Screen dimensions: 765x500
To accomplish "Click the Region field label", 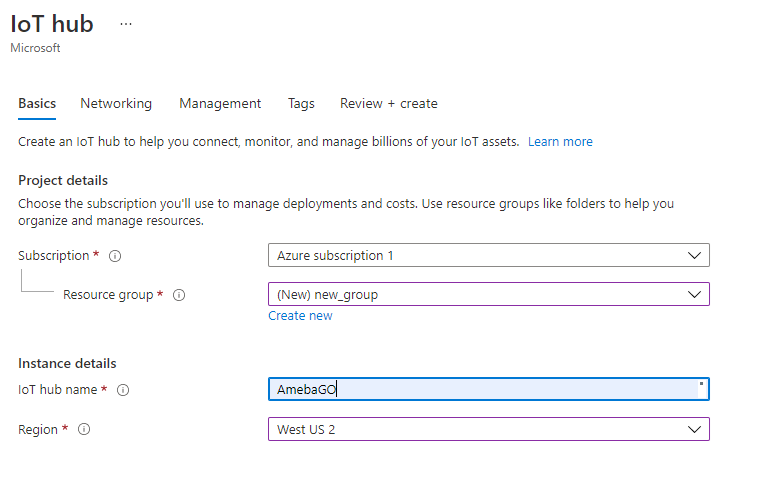I will tap(38, 430).
